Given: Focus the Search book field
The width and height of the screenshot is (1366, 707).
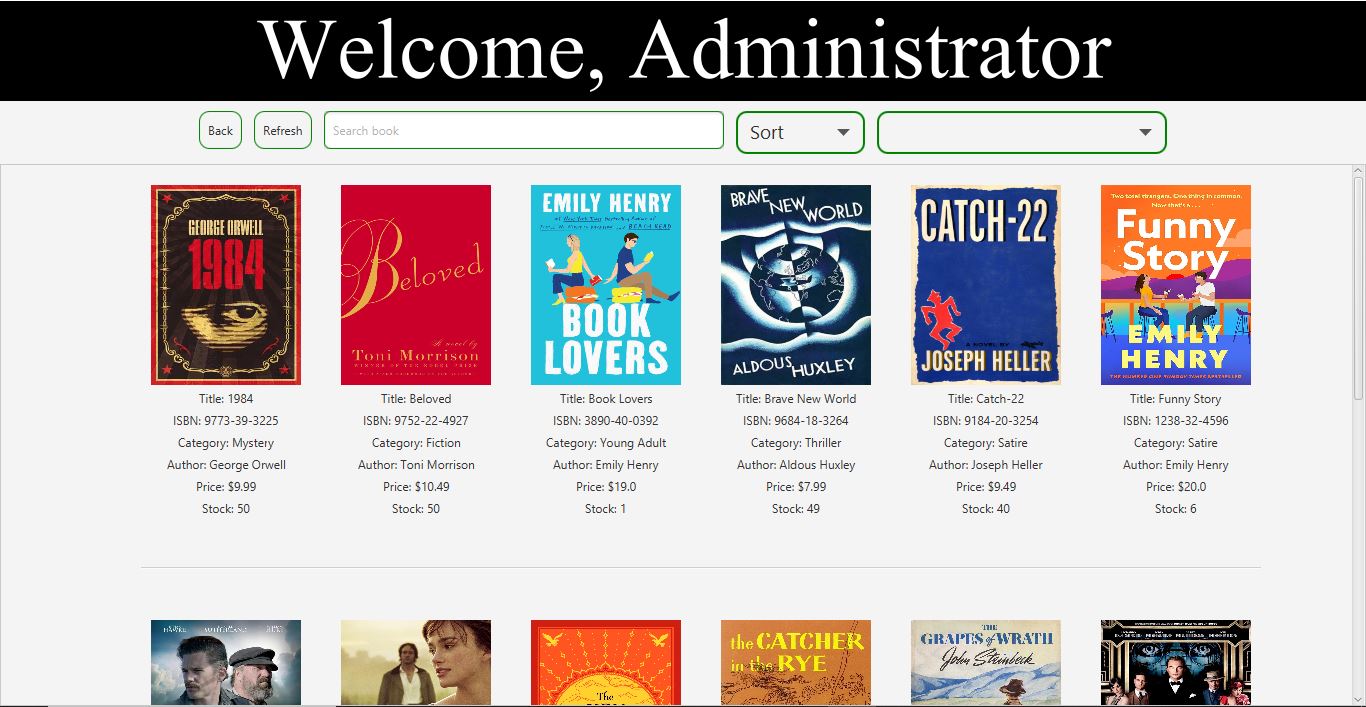Looking at the screenshot, I should coord(523,130).
